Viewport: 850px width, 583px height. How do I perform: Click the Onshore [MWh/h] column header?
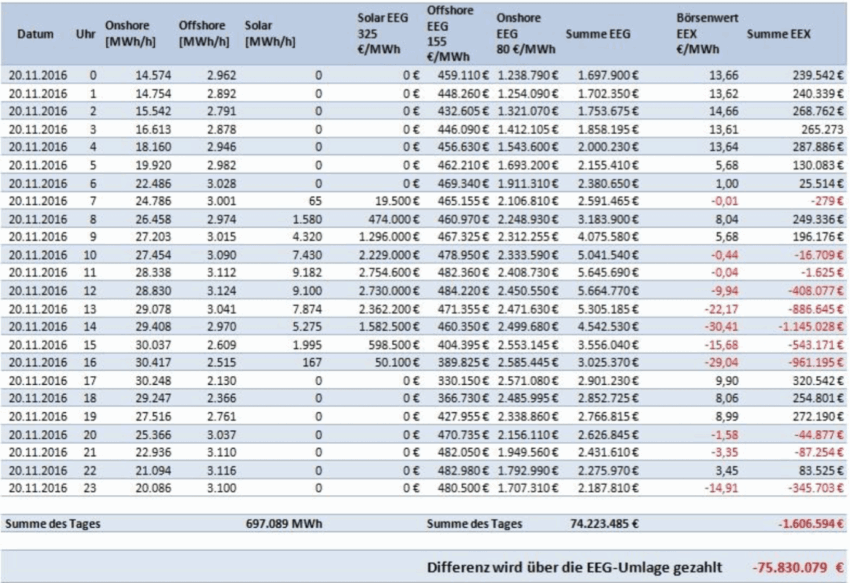tap(133, 34)
